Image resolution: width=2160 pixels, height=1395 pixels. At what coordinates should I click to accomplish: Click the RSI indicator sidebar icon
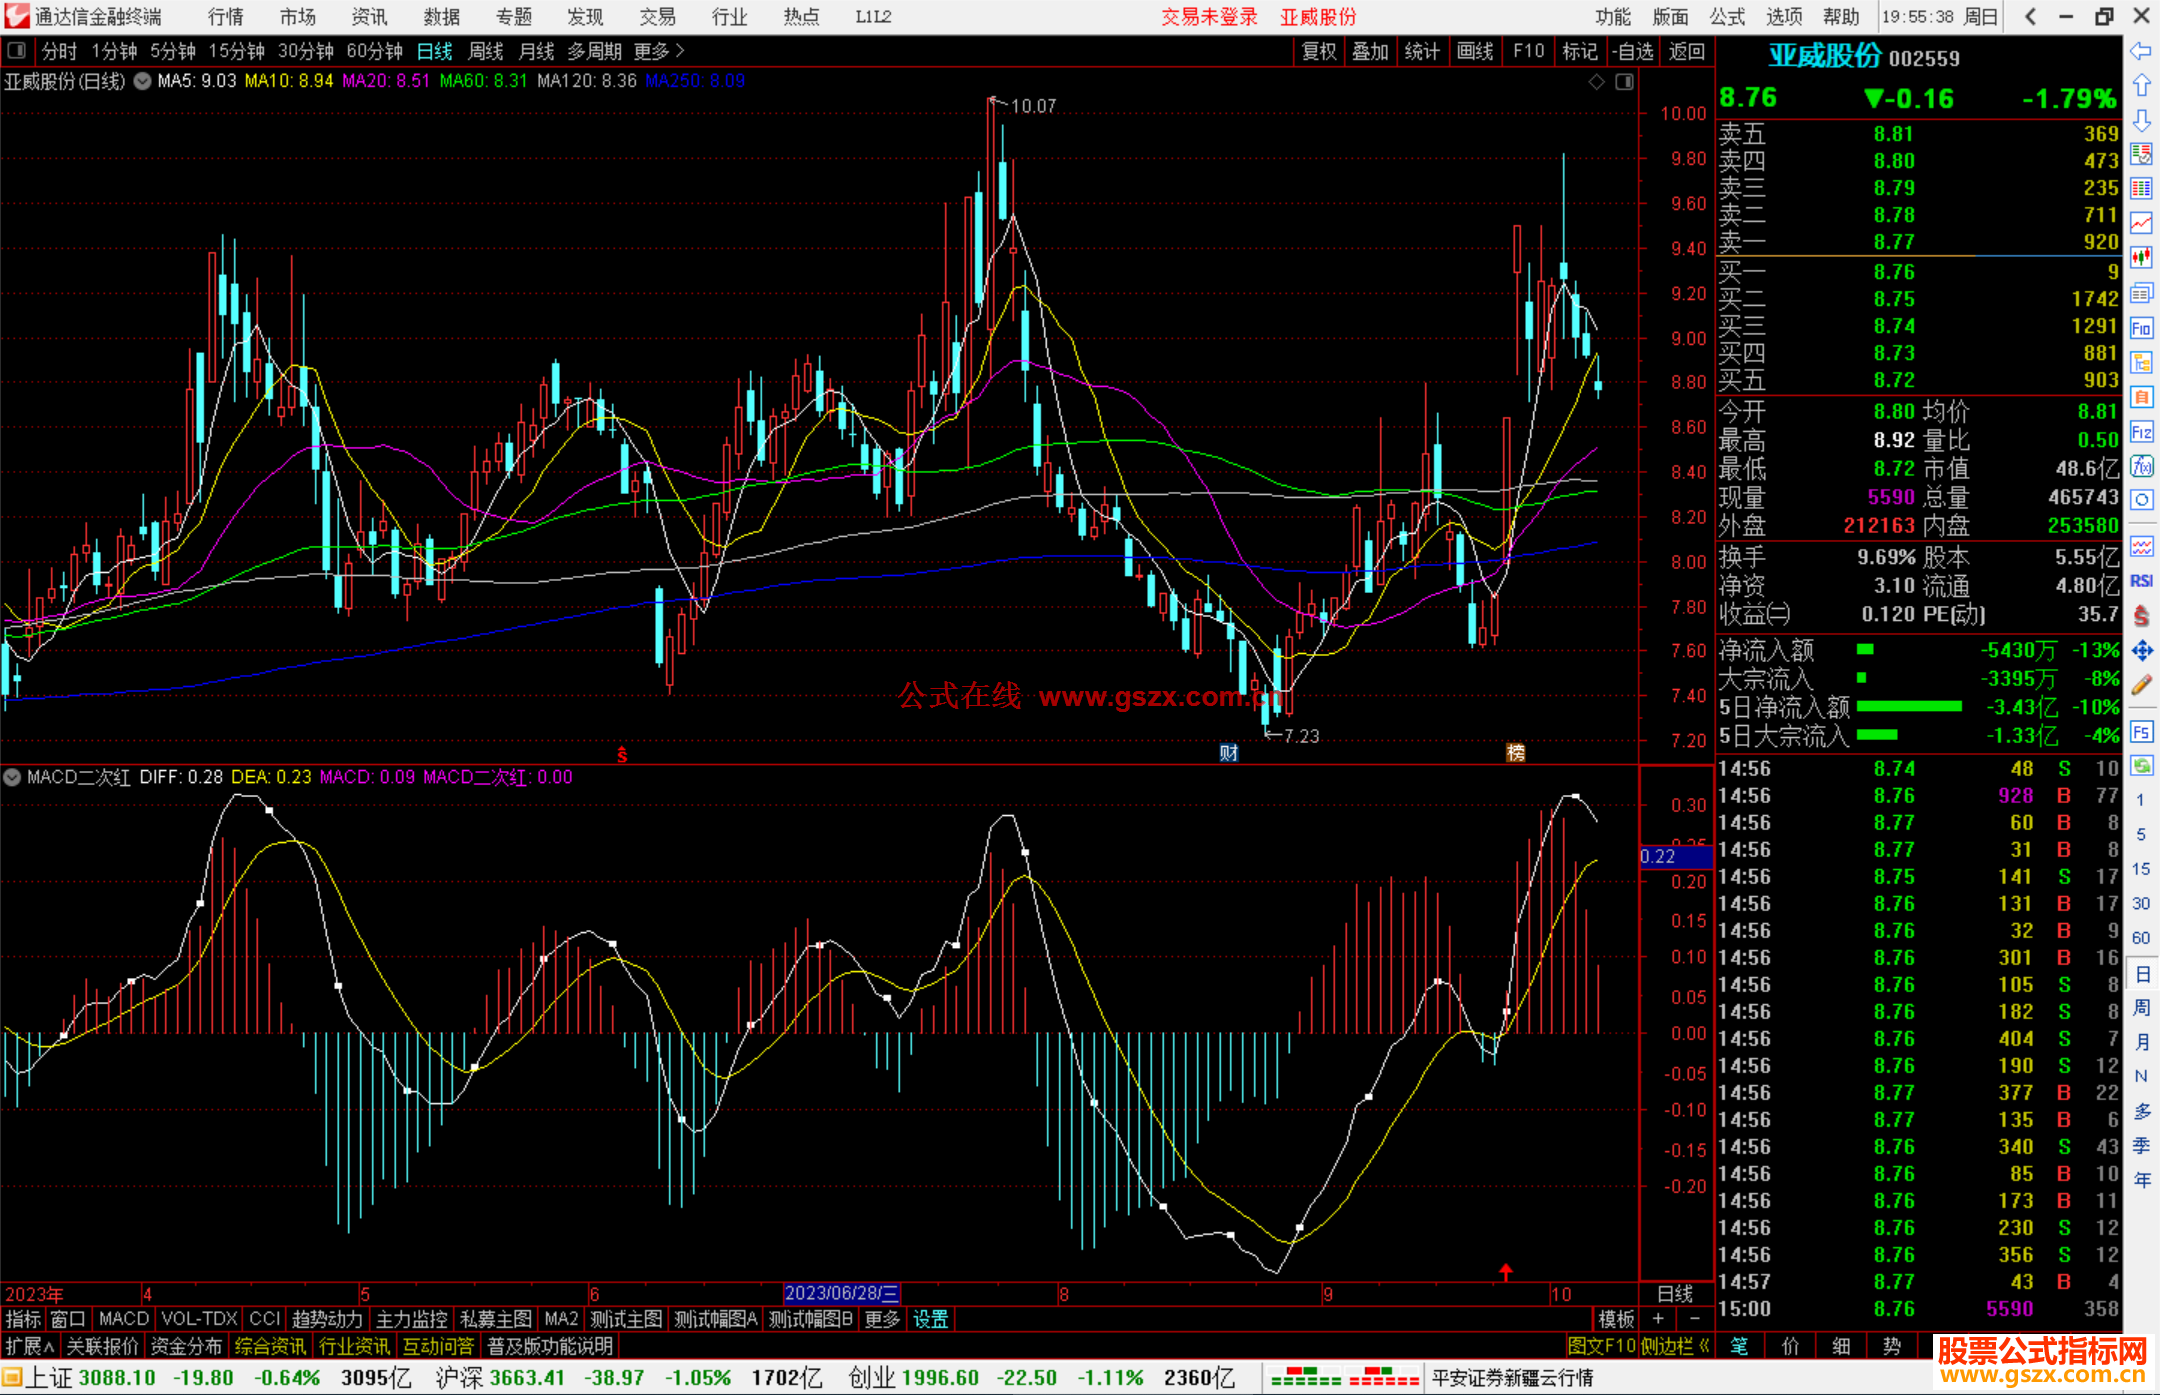(2141, 582)
